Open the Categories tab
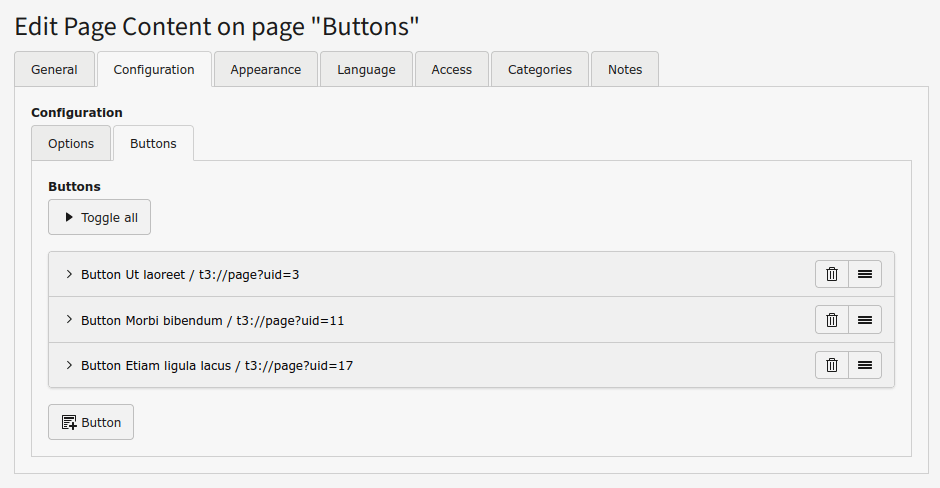 539,70
